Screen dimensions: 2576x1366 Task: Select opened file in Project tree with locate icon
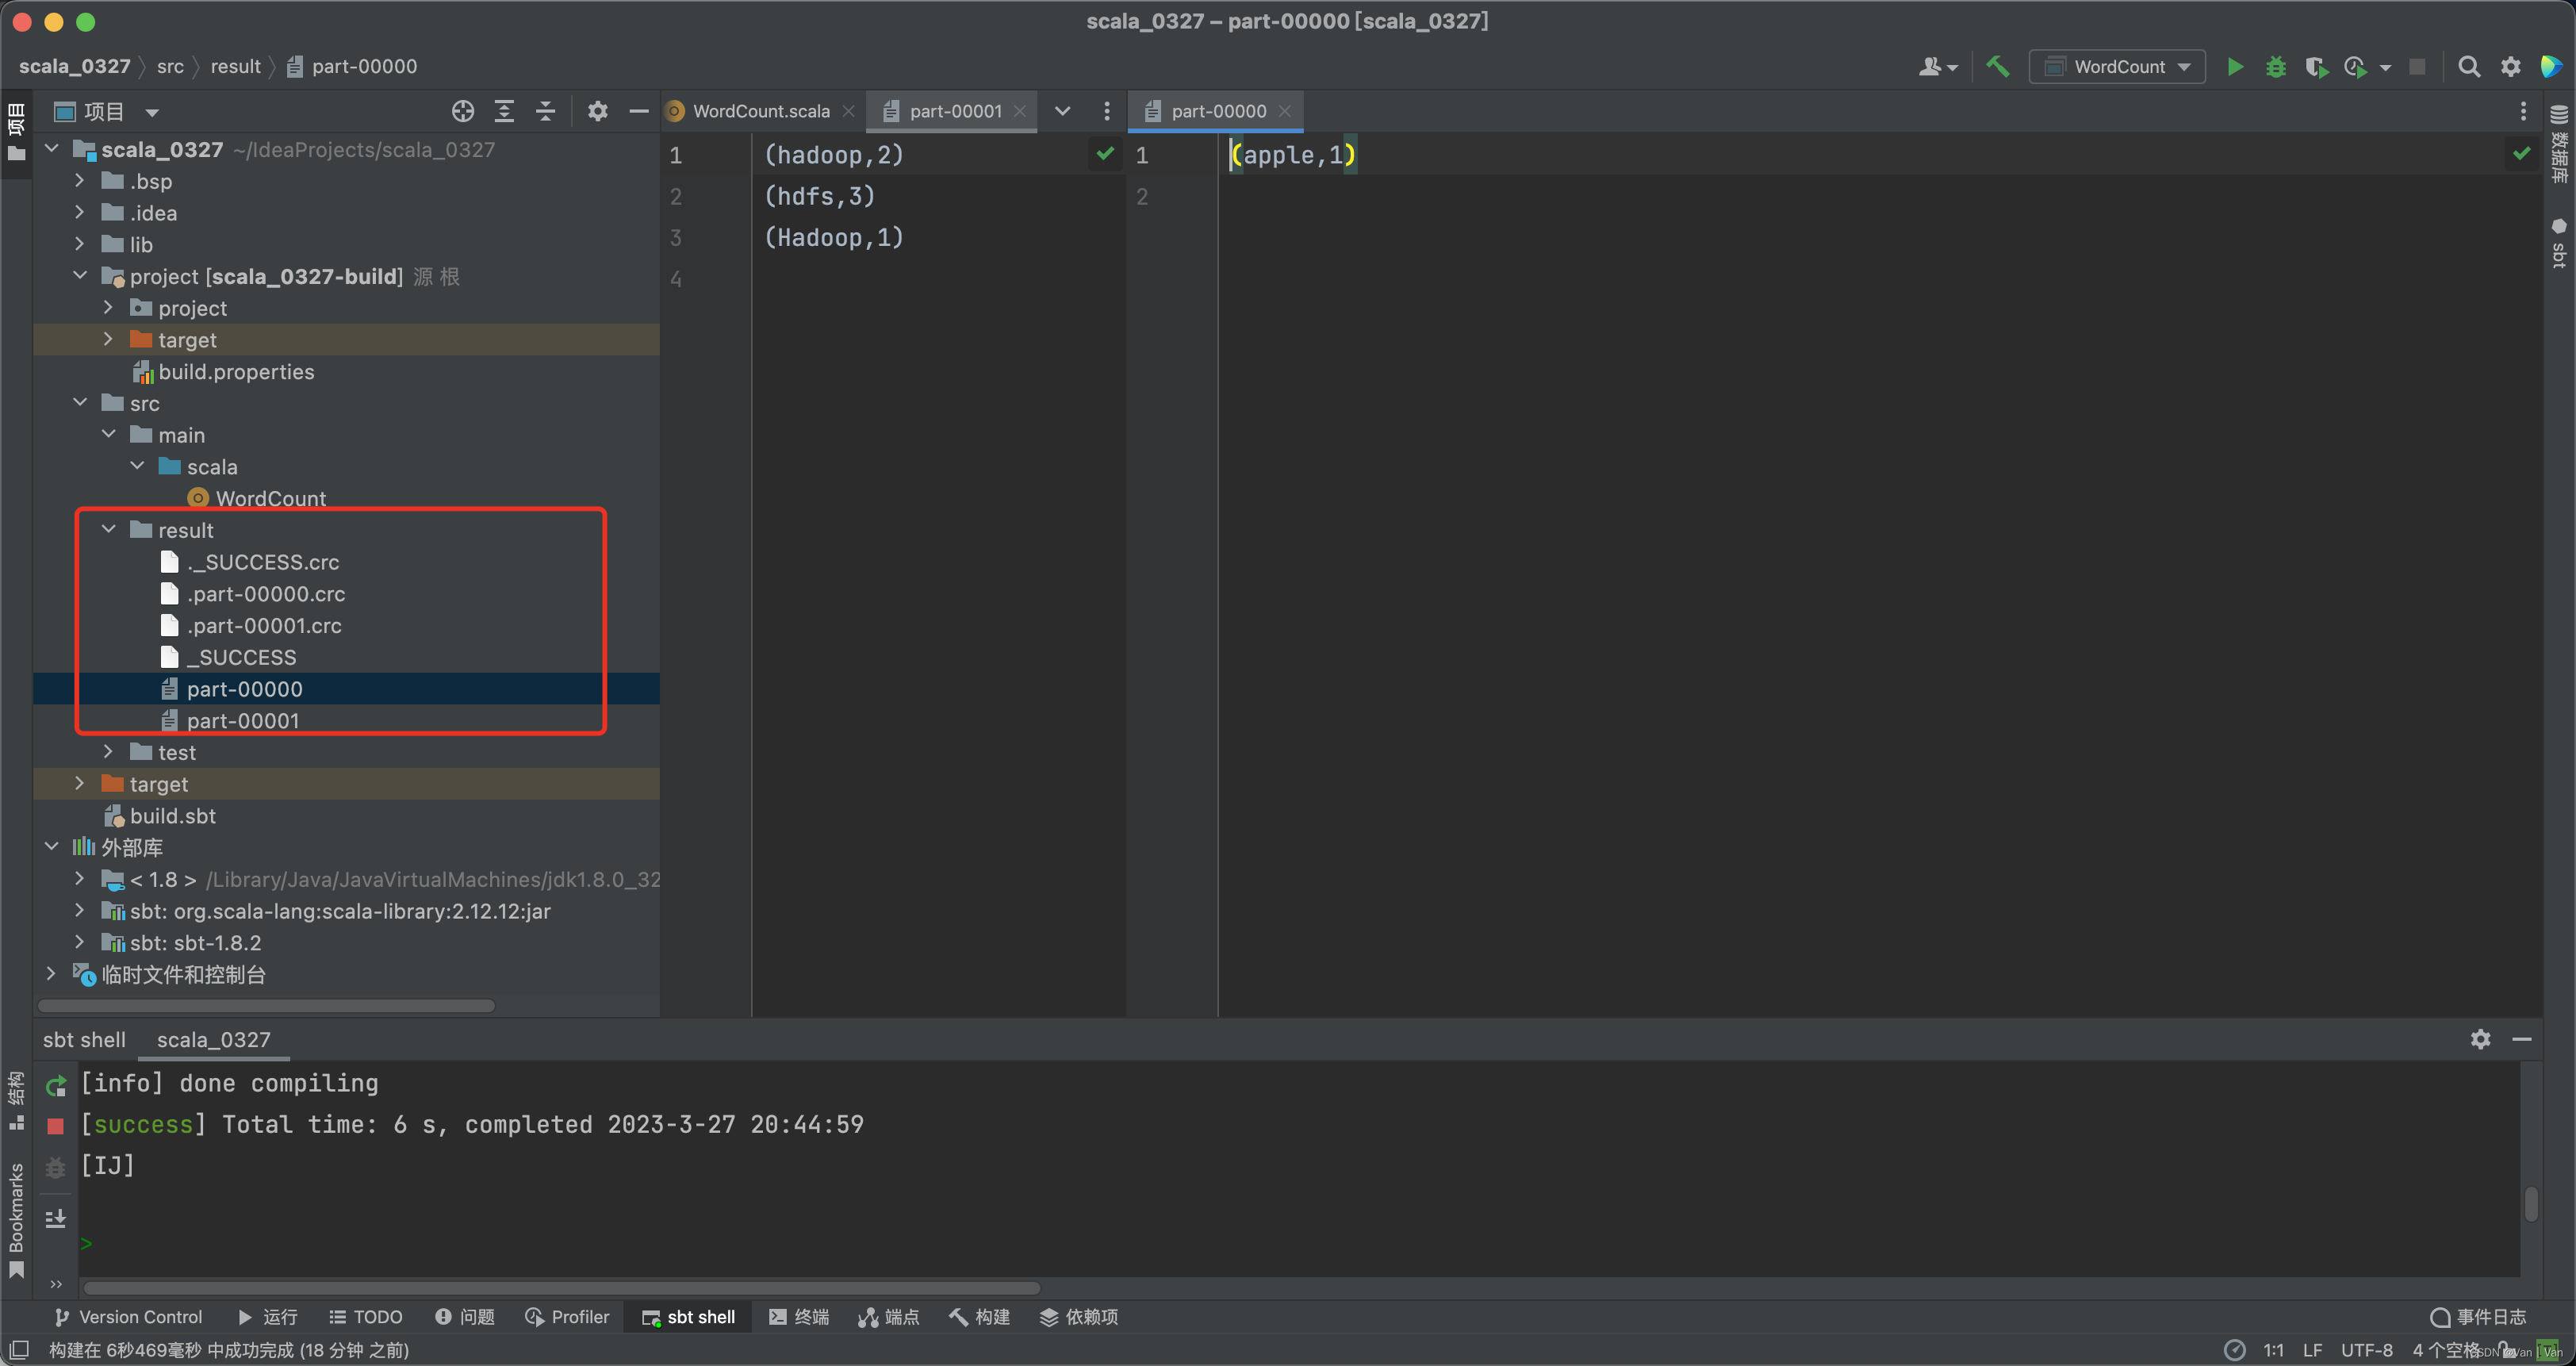[x=462, y=111]
